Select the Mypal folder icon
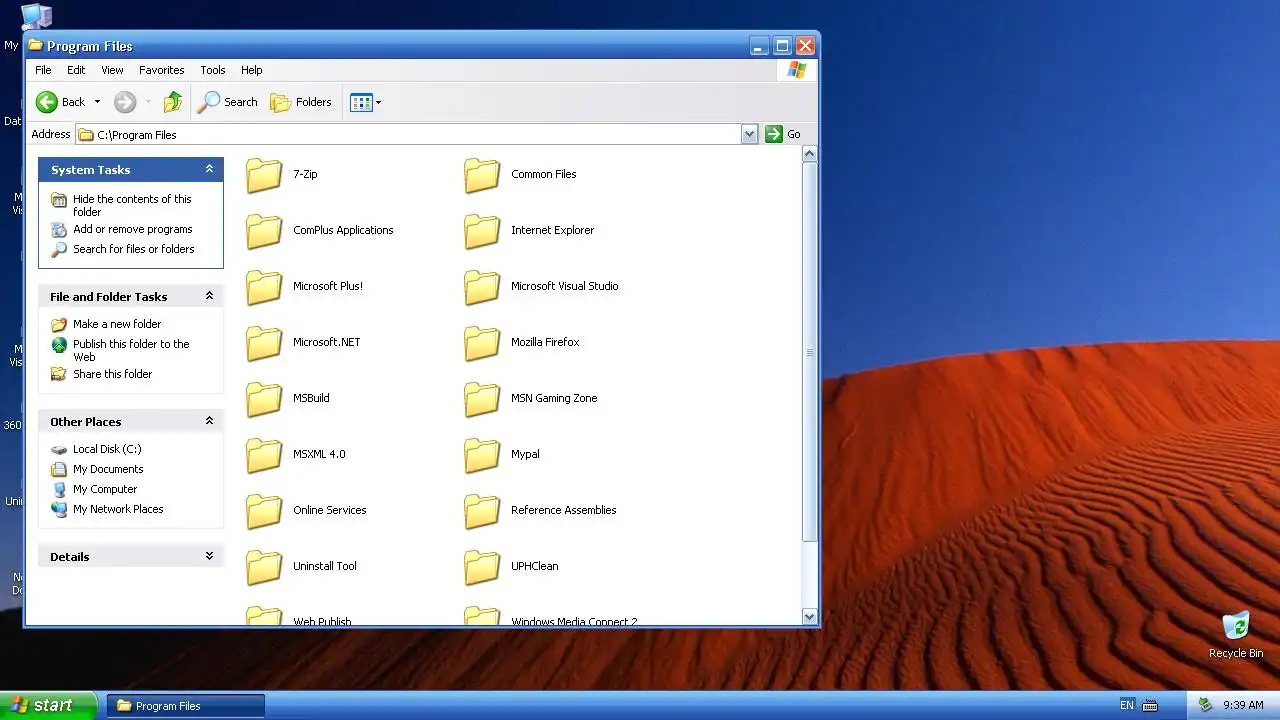 [x=482, y=454]
